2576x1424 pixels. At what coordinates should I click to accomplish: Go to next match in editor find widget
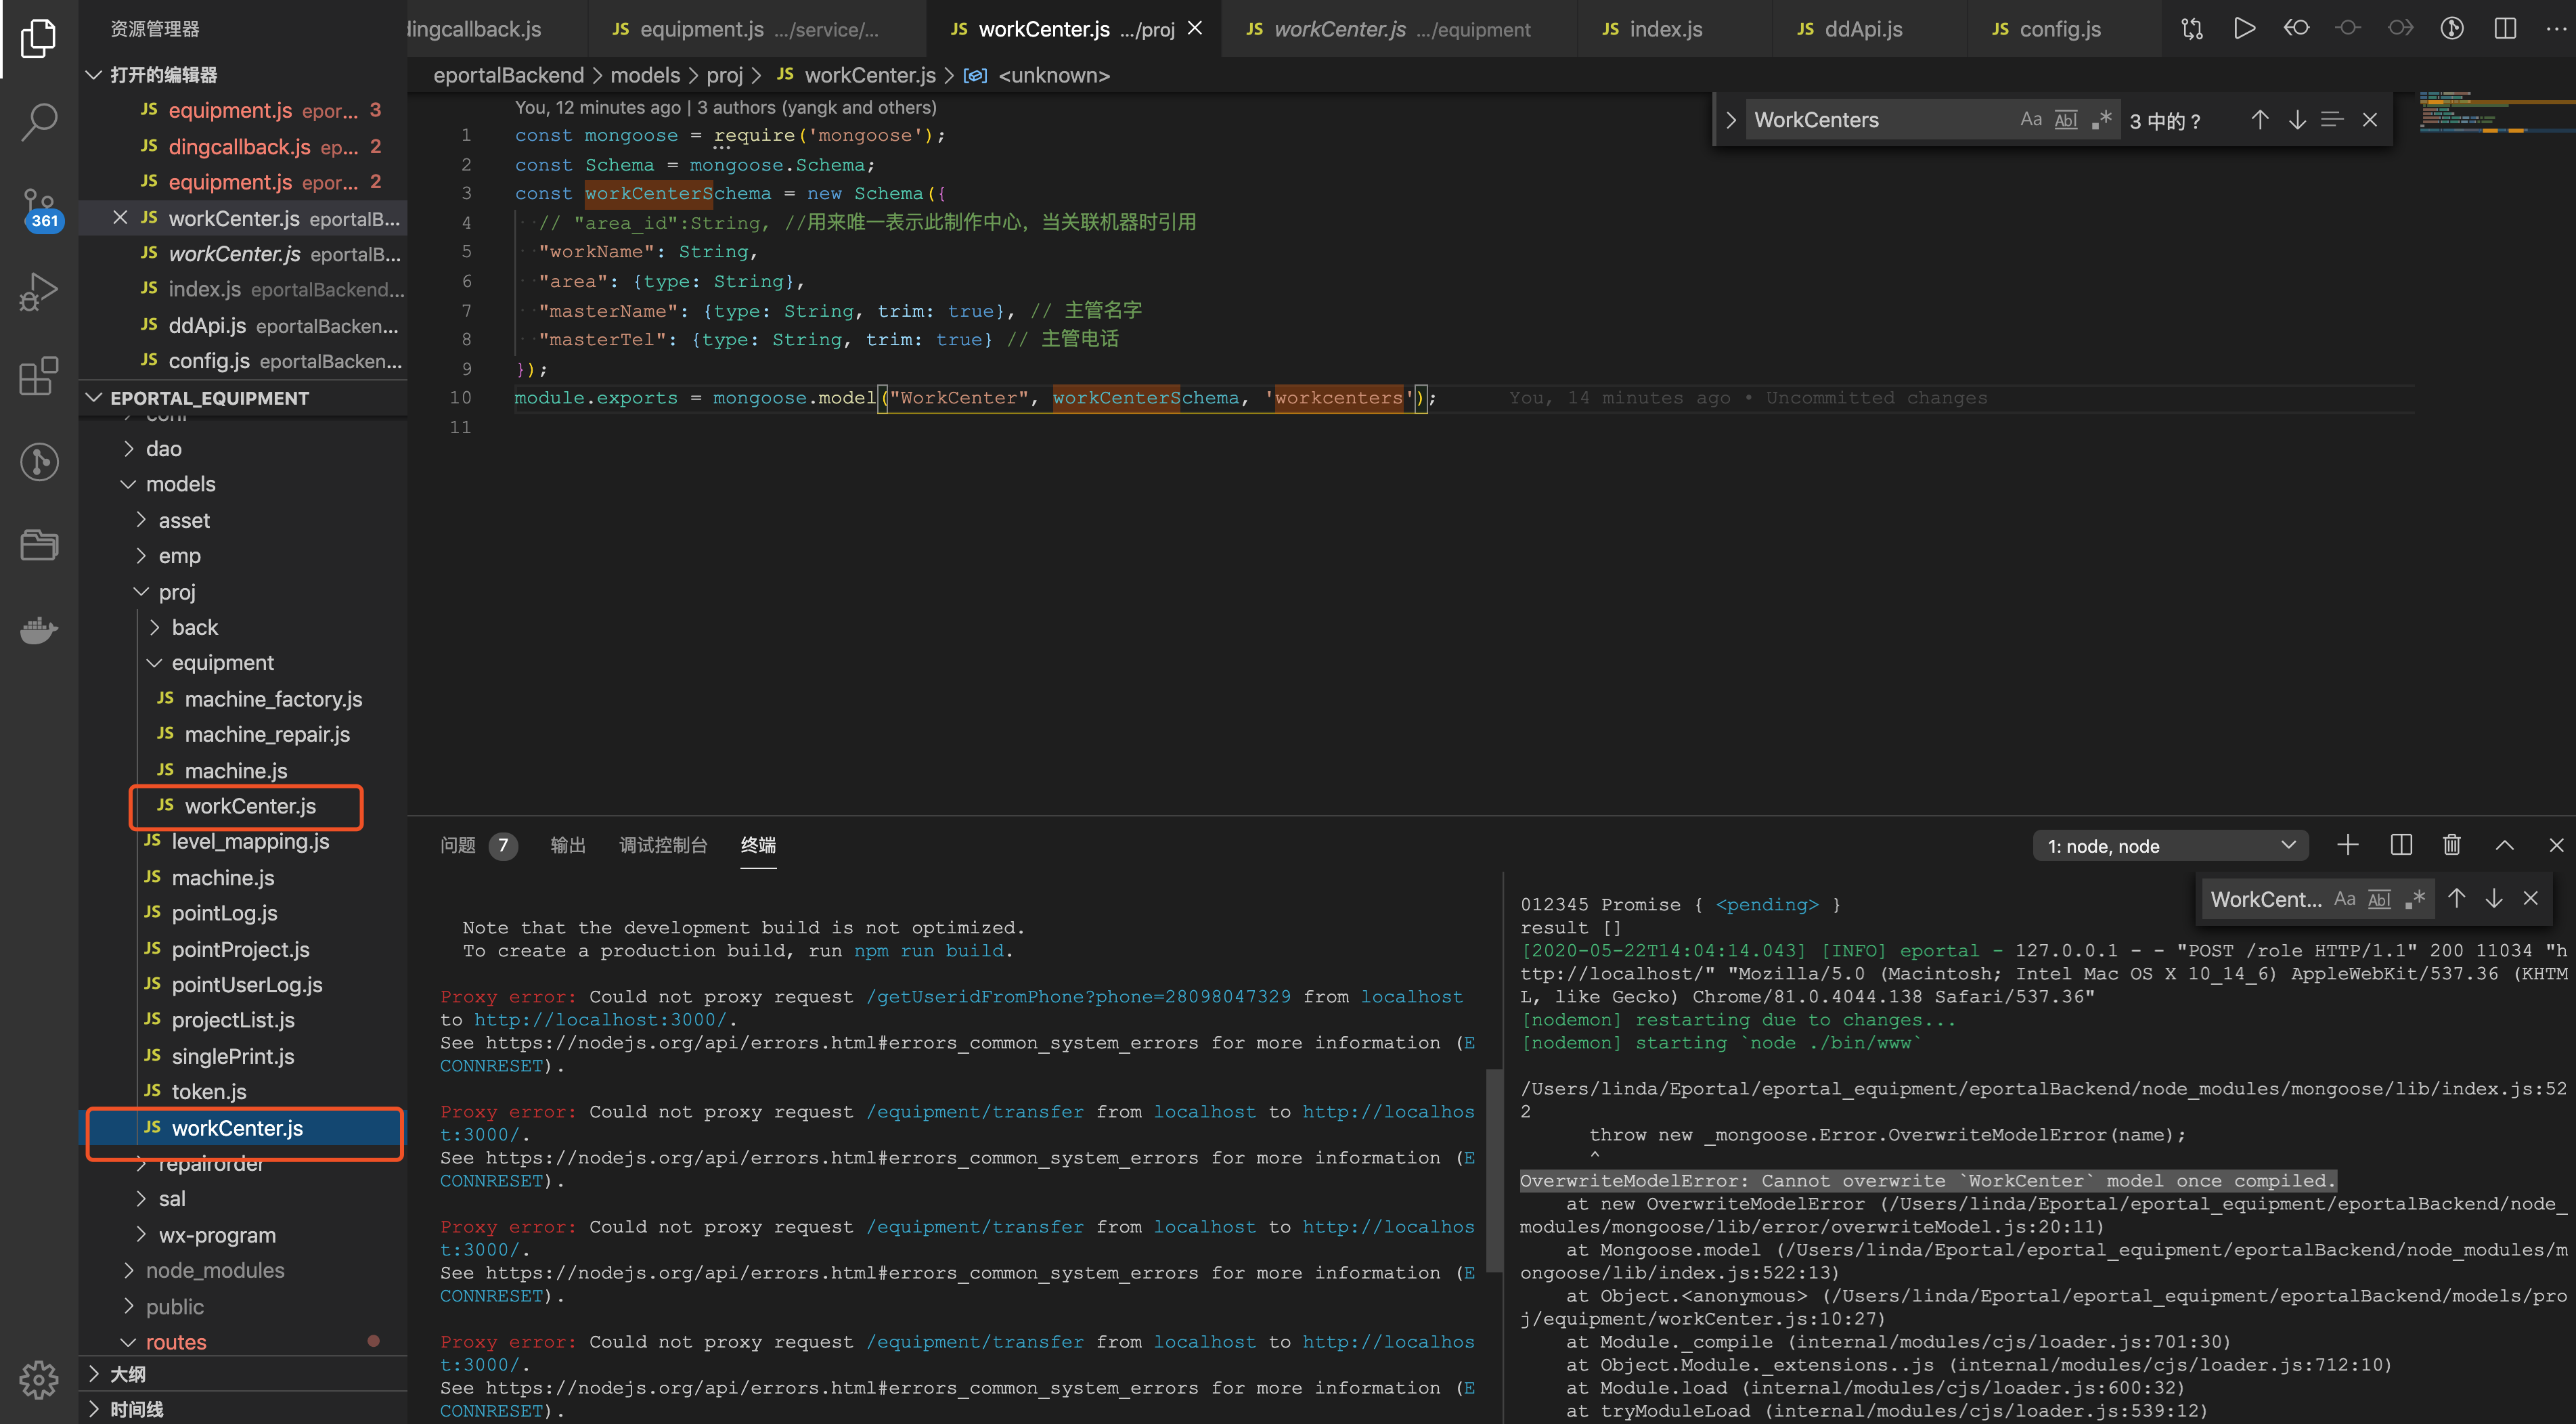point(2297,120)
